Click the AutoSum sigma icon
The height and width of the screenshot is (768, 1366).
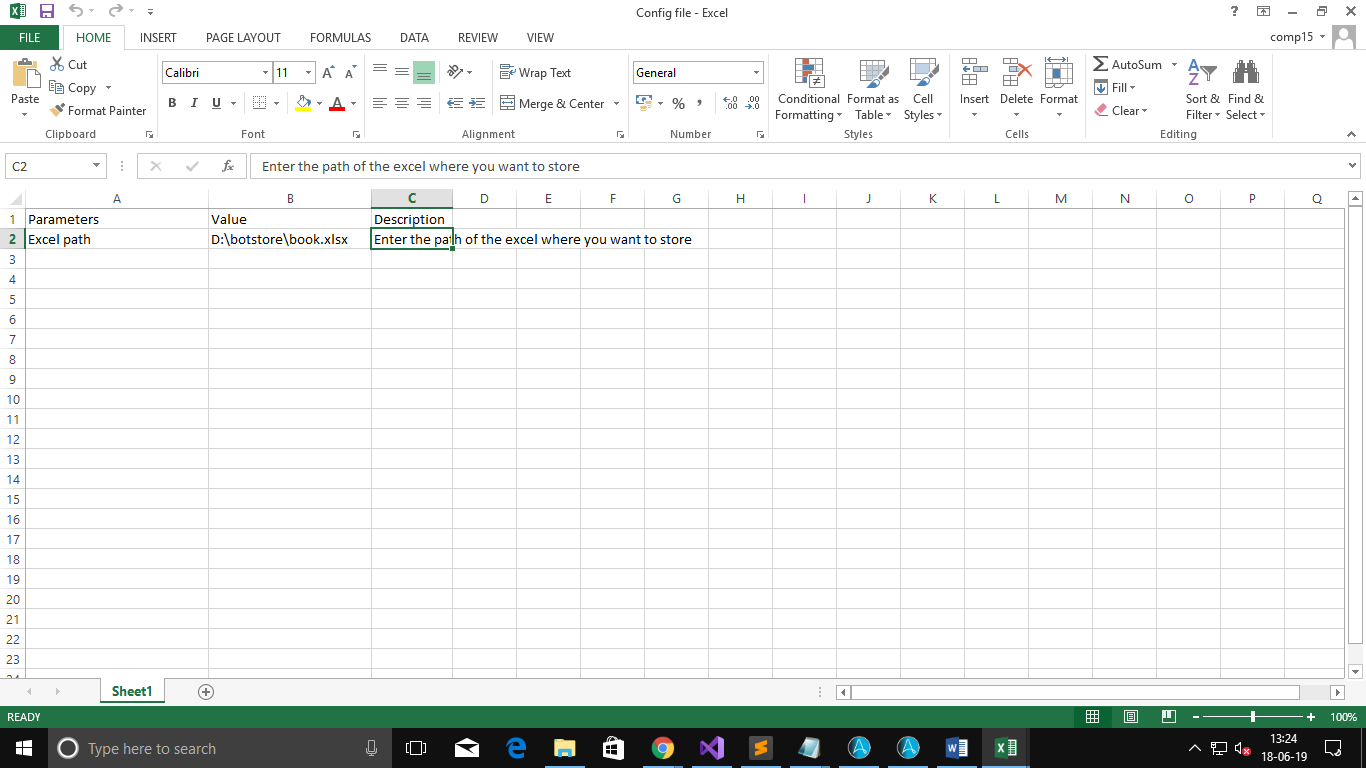click(1101, 64)
